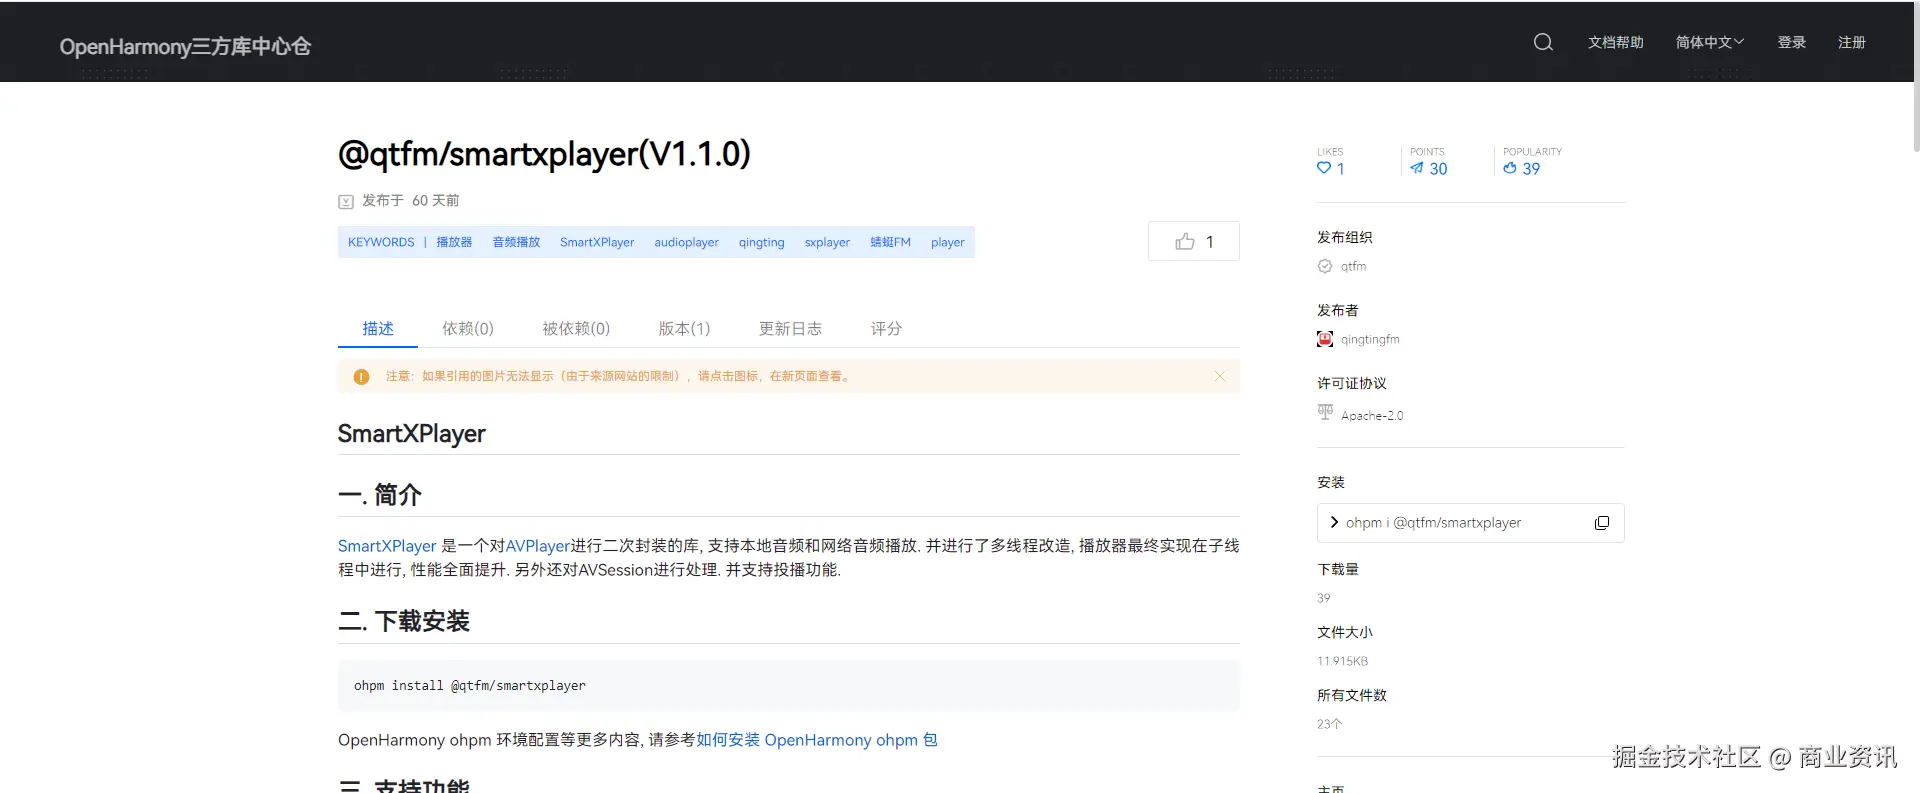Click the download count 39 under 下载量

1324,598
